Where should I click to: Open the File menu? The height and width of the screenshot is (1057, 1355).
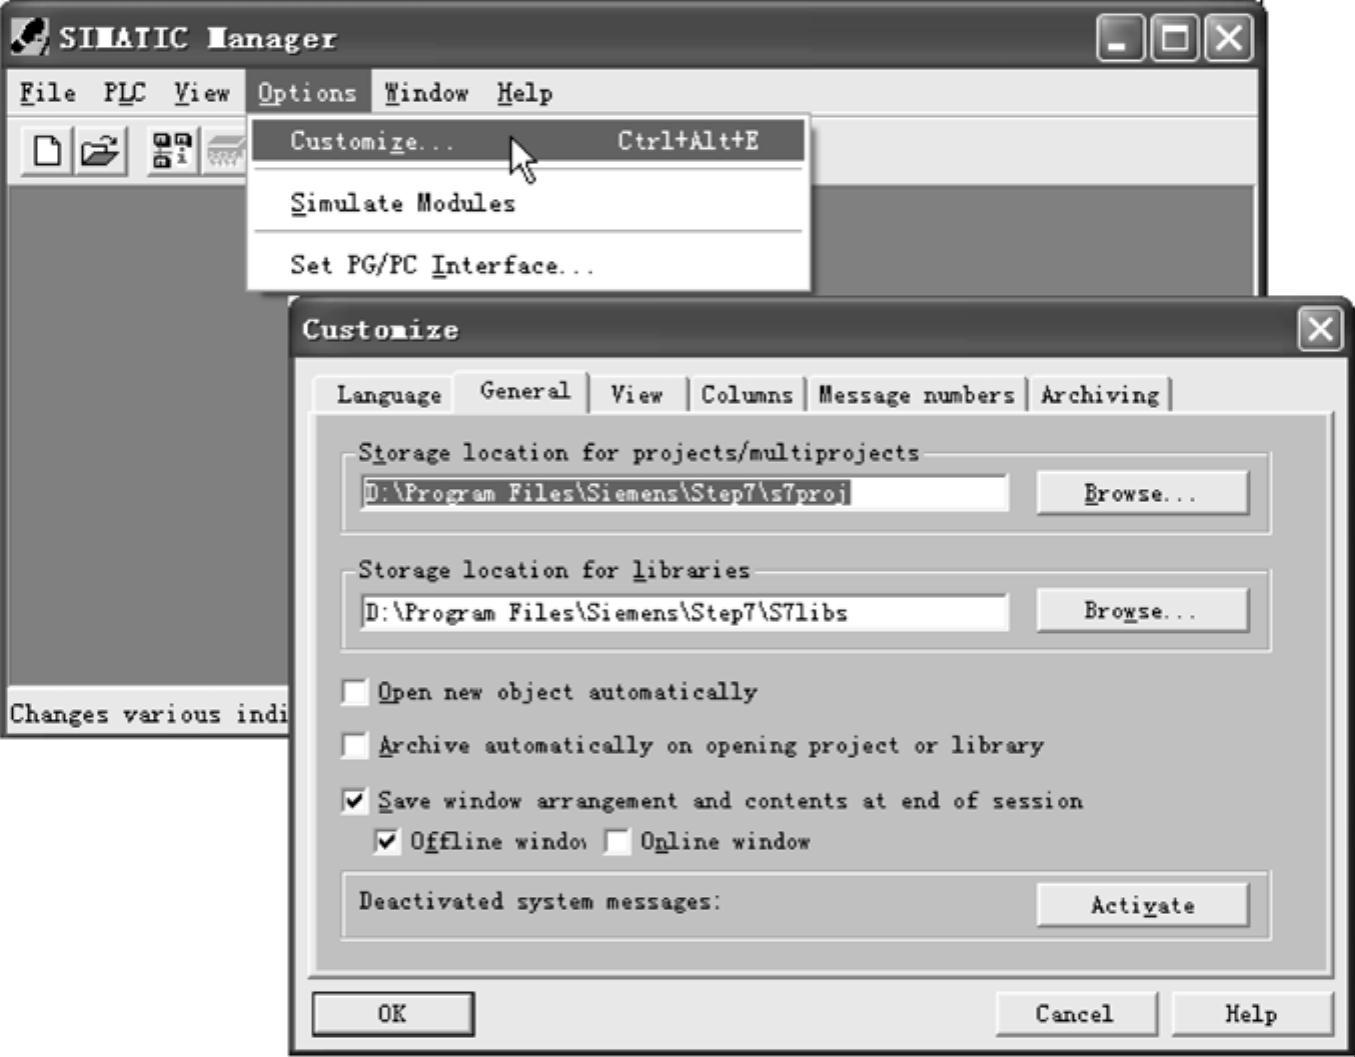click(x=48, y=93)
